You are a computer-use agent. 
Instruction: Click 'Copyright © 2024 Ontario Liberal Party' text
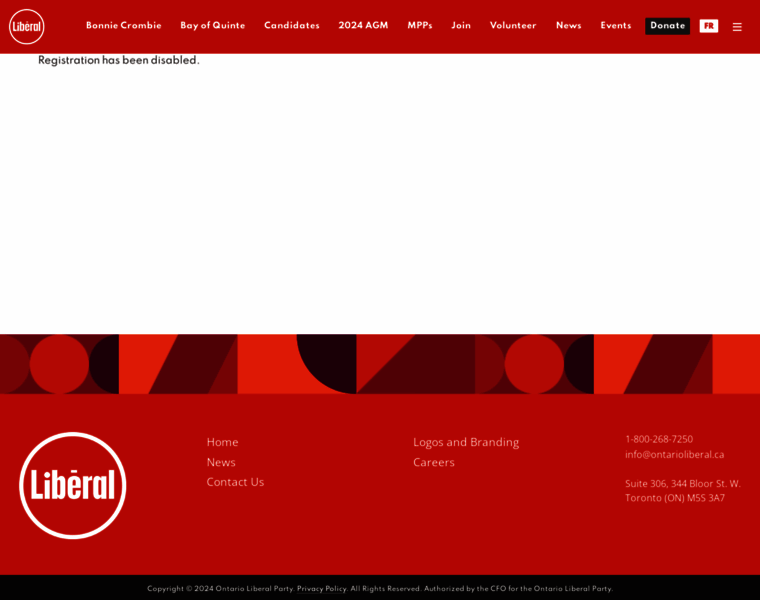click(x=221, y=588)
